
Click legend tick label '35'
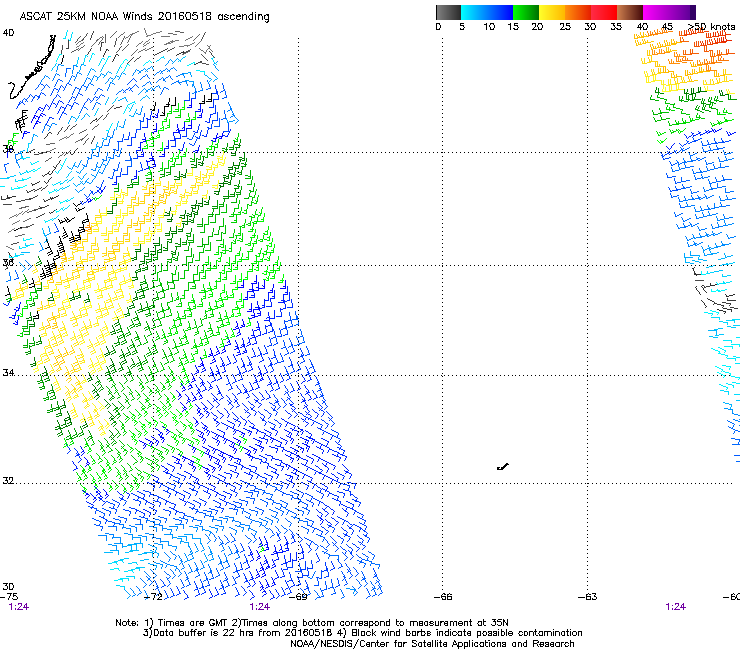[x=616, y=27]
